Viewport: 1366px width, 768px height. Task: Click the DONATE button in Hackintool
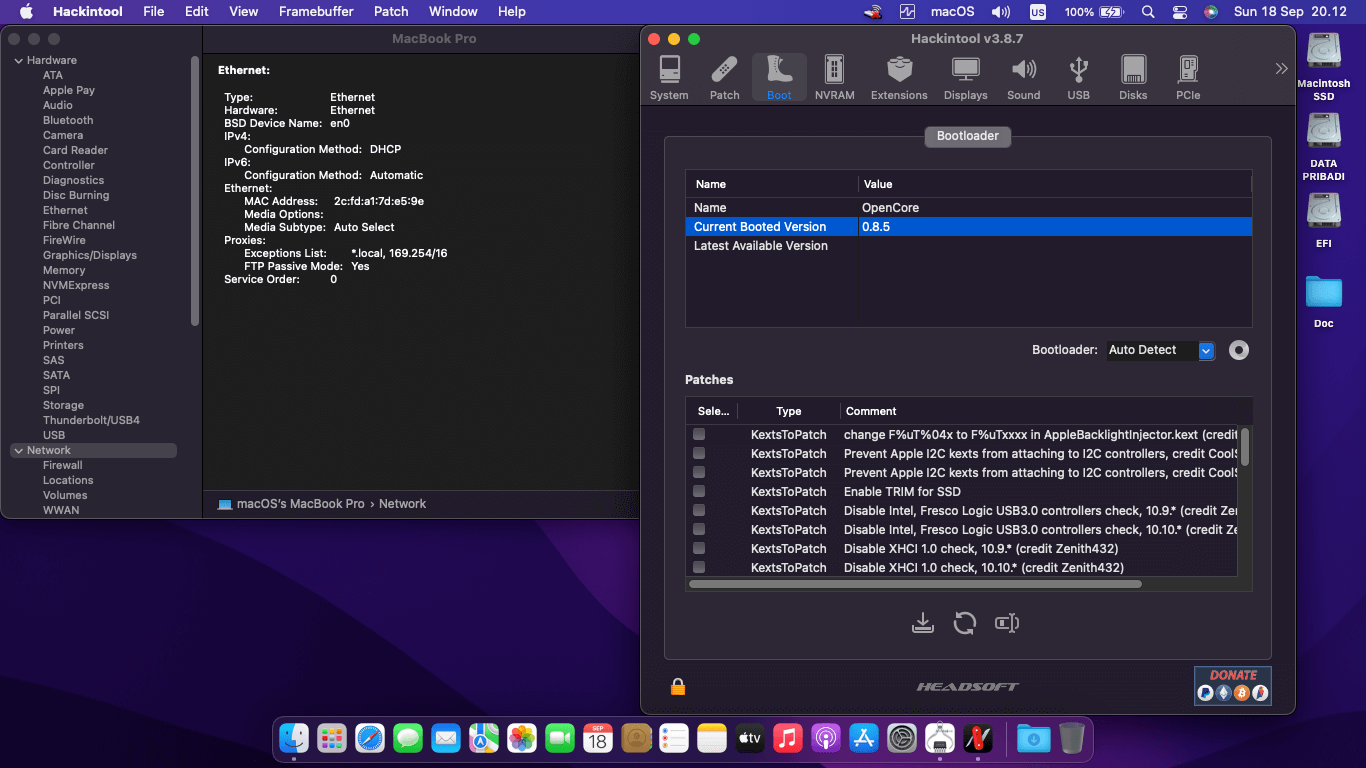click(1233, 685)
